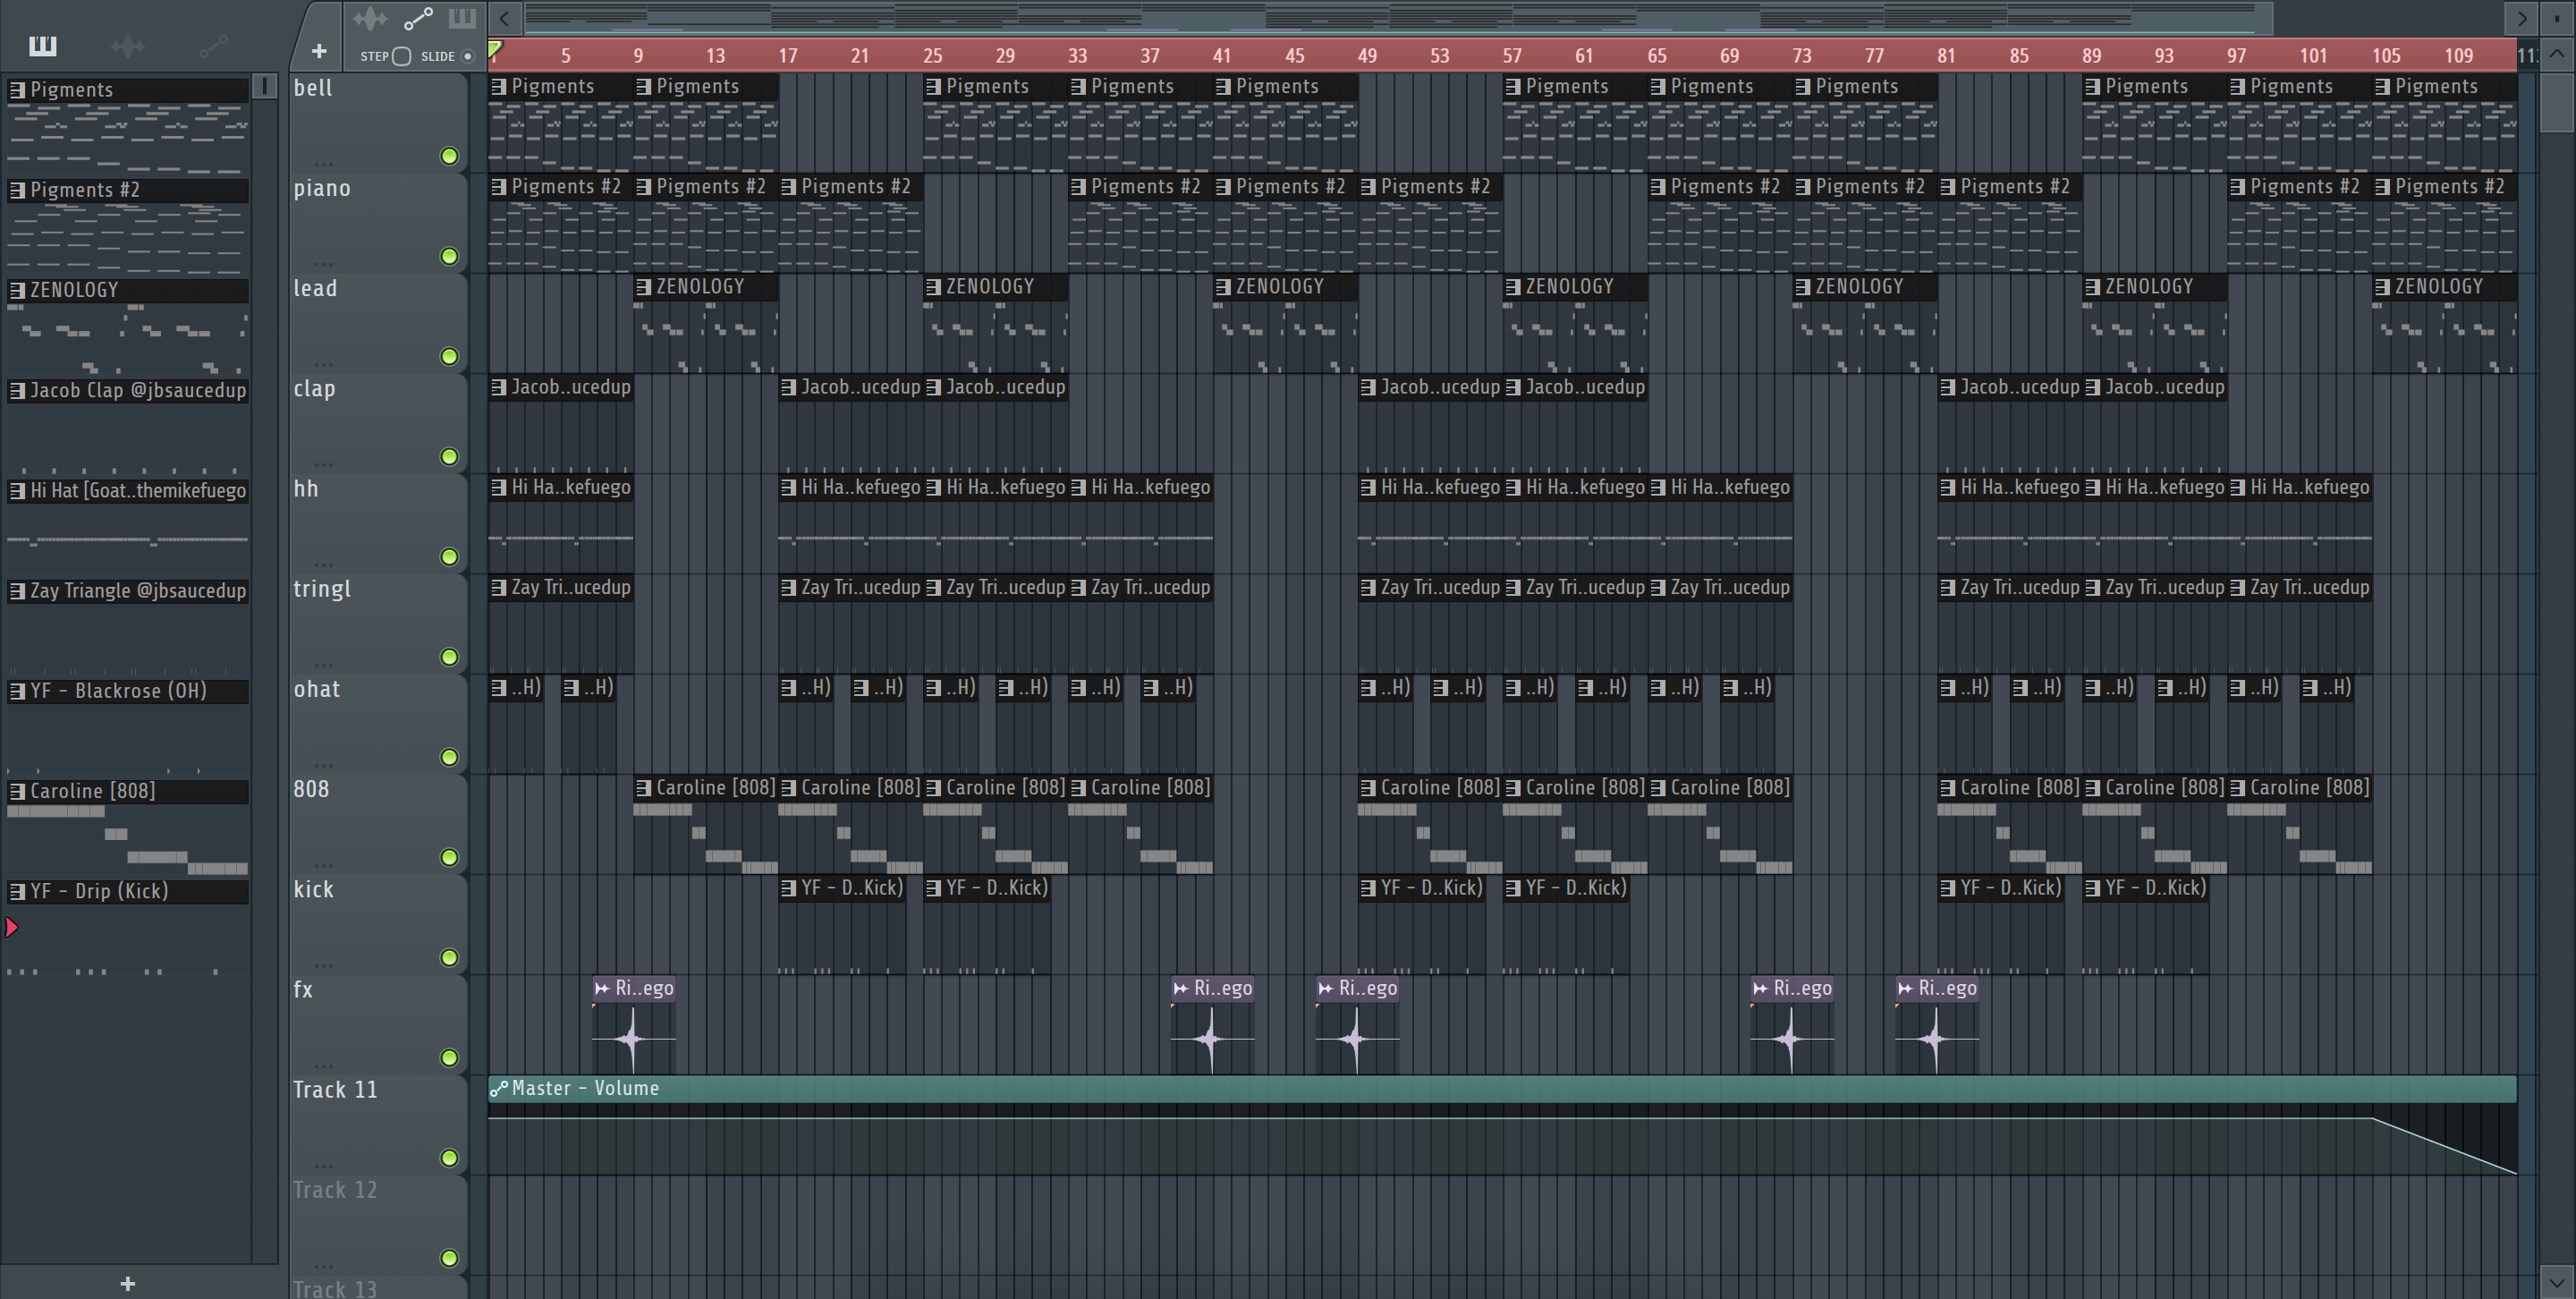Add a new track using the plus button above the track list
Screen dimensions: 2576x1299
pyautogui.click(x=319, y=51)
